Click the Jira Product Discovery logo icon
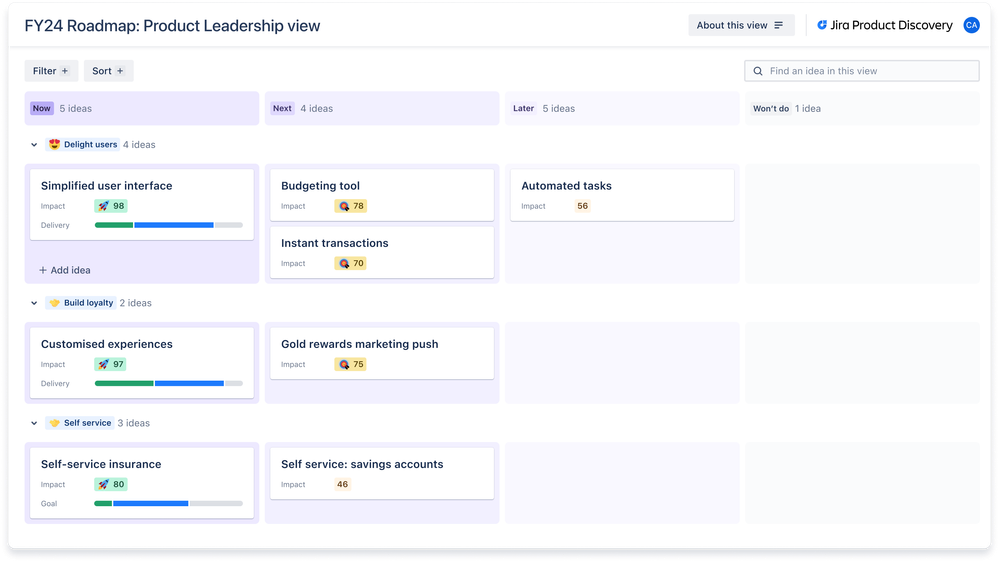This screenshot has width=999, height=562. (822, 25)
